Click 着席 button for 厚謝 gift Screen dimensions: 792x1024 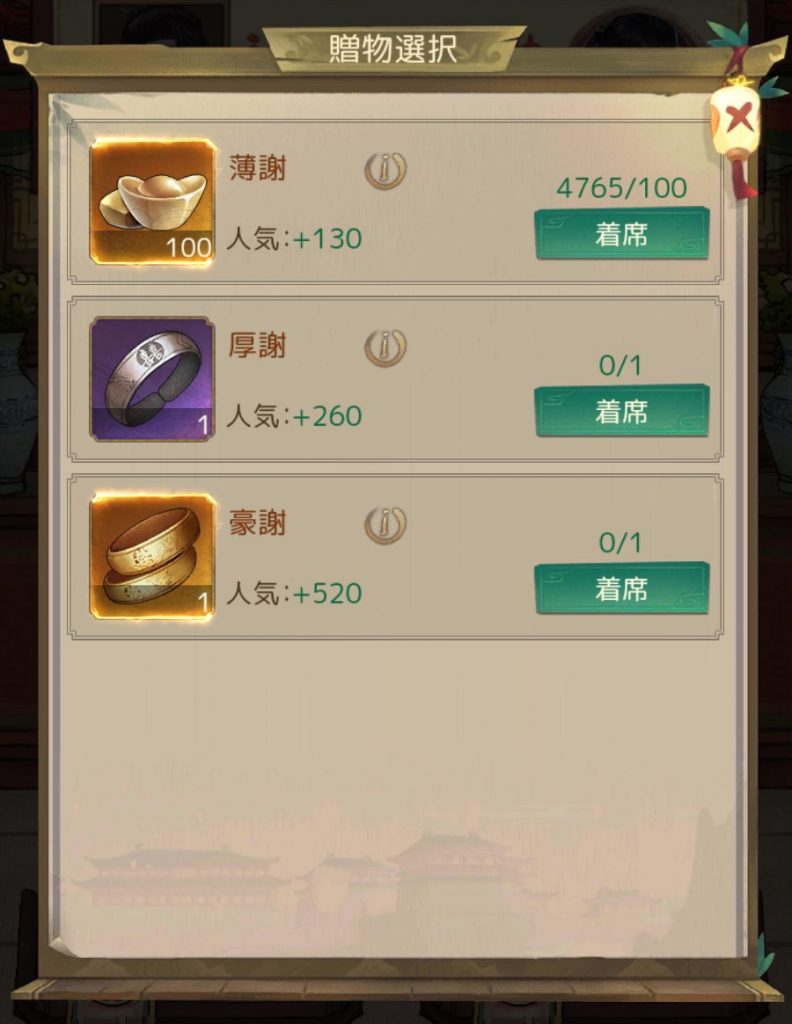coord(622,411)
